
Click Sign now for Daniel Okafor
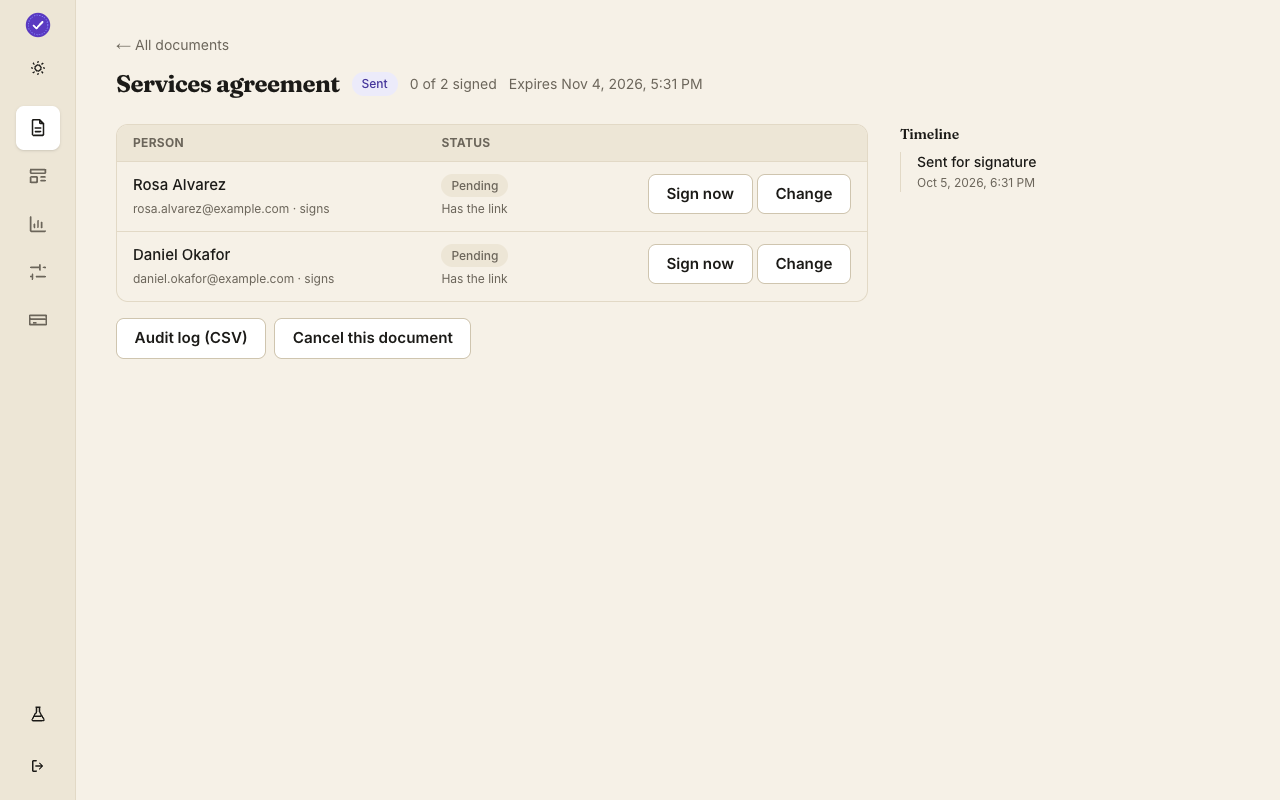(700, 264)
